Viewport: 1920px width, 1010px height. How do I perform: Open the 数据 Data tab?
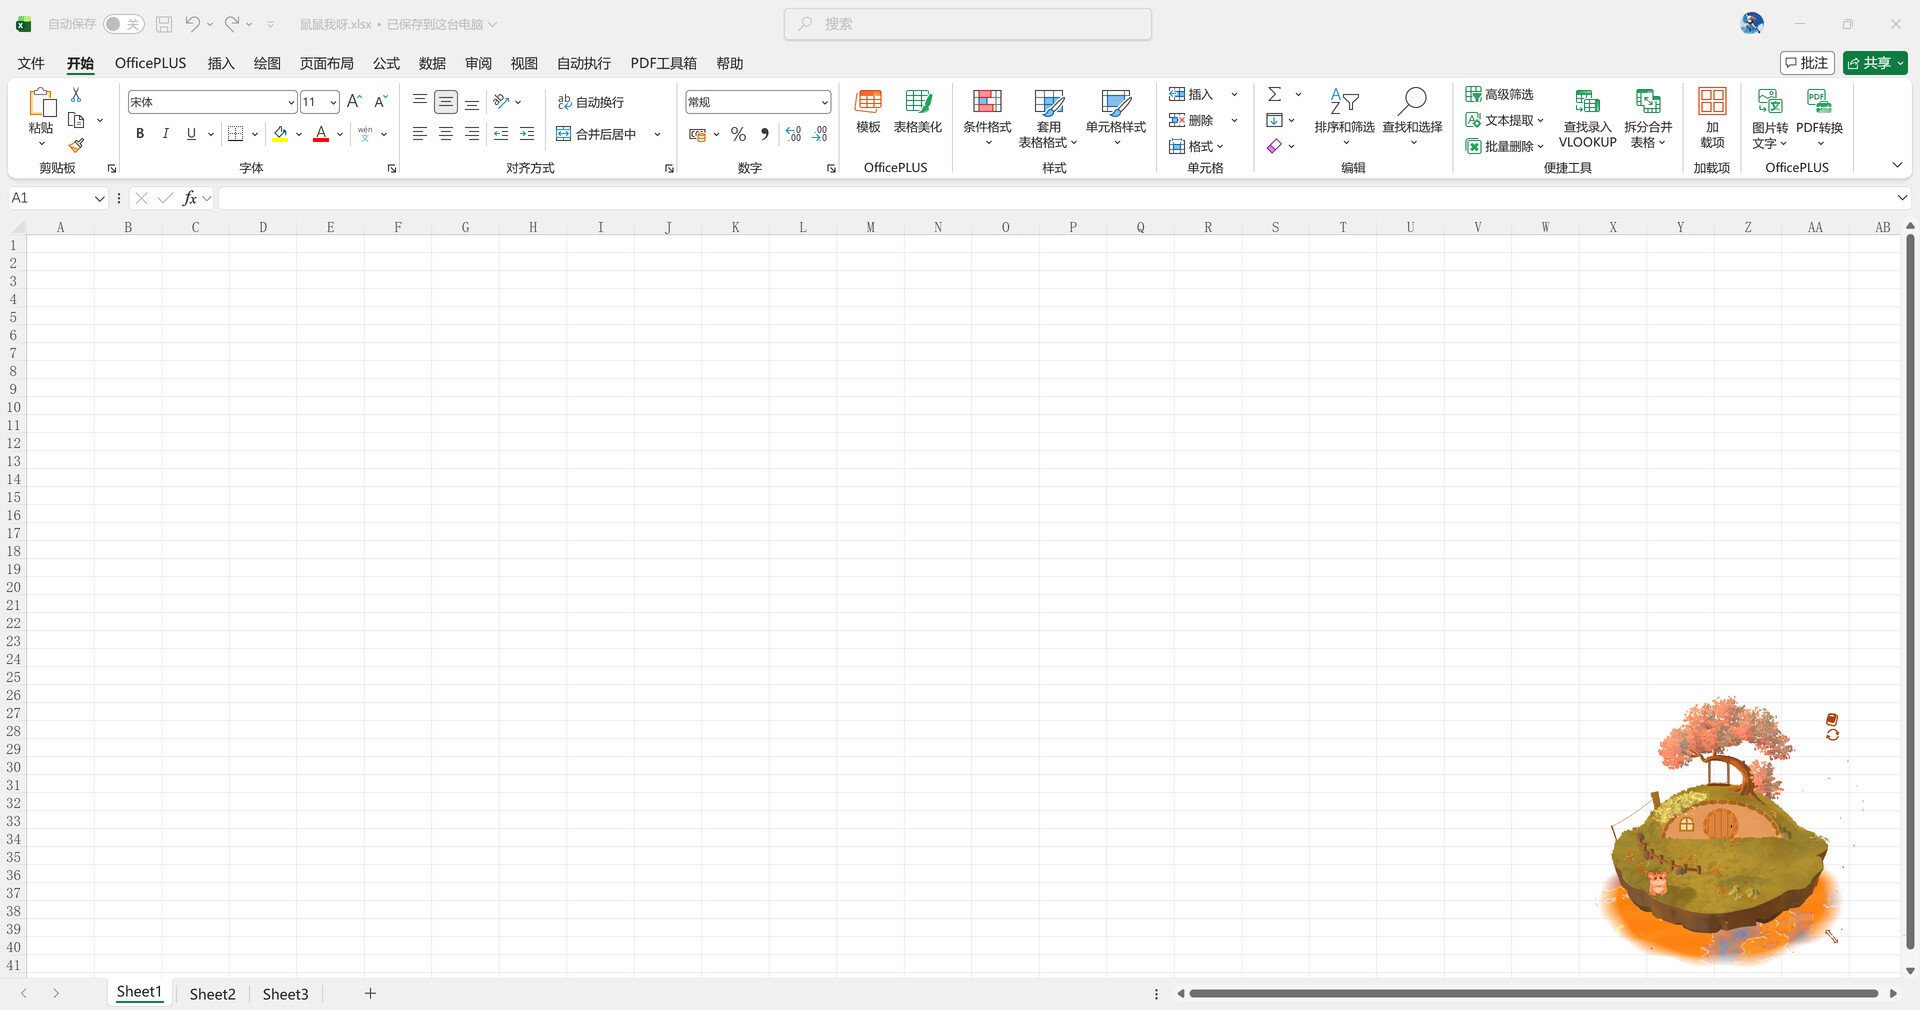432,63
